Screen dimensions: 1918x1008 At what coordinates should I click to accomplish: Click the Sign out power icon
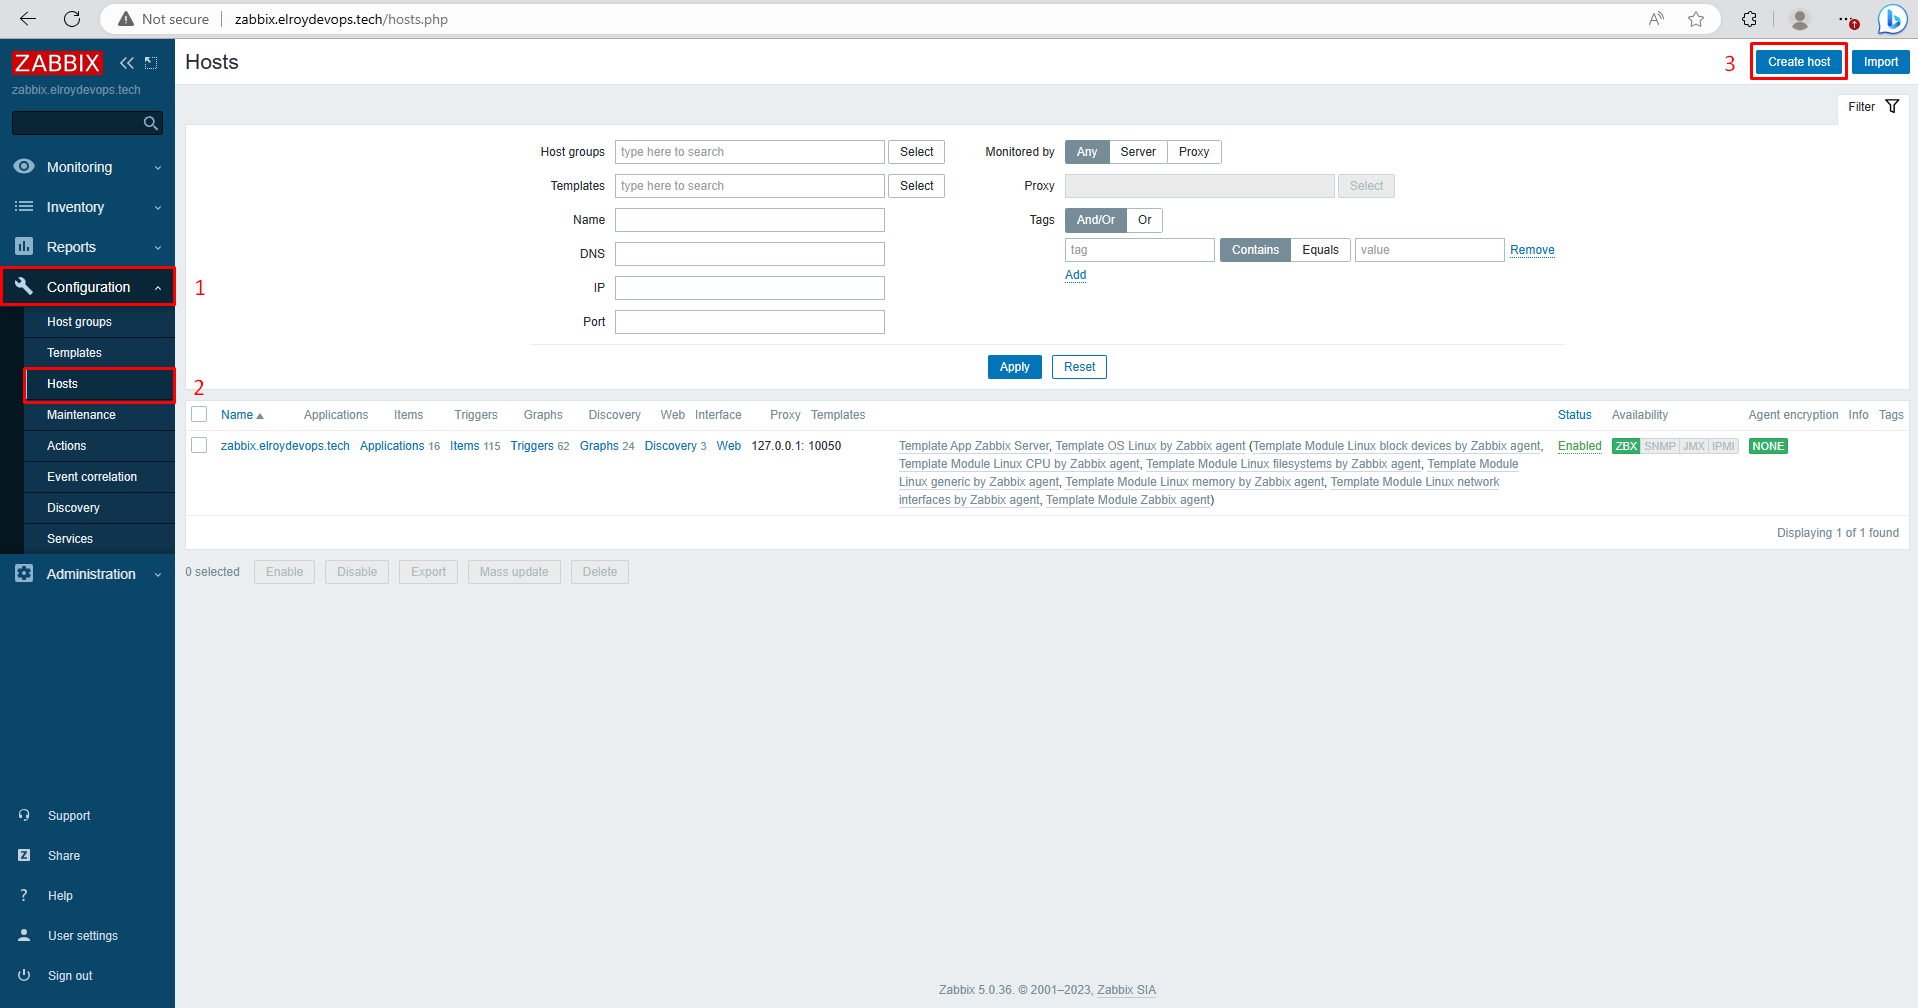point(24,975)
